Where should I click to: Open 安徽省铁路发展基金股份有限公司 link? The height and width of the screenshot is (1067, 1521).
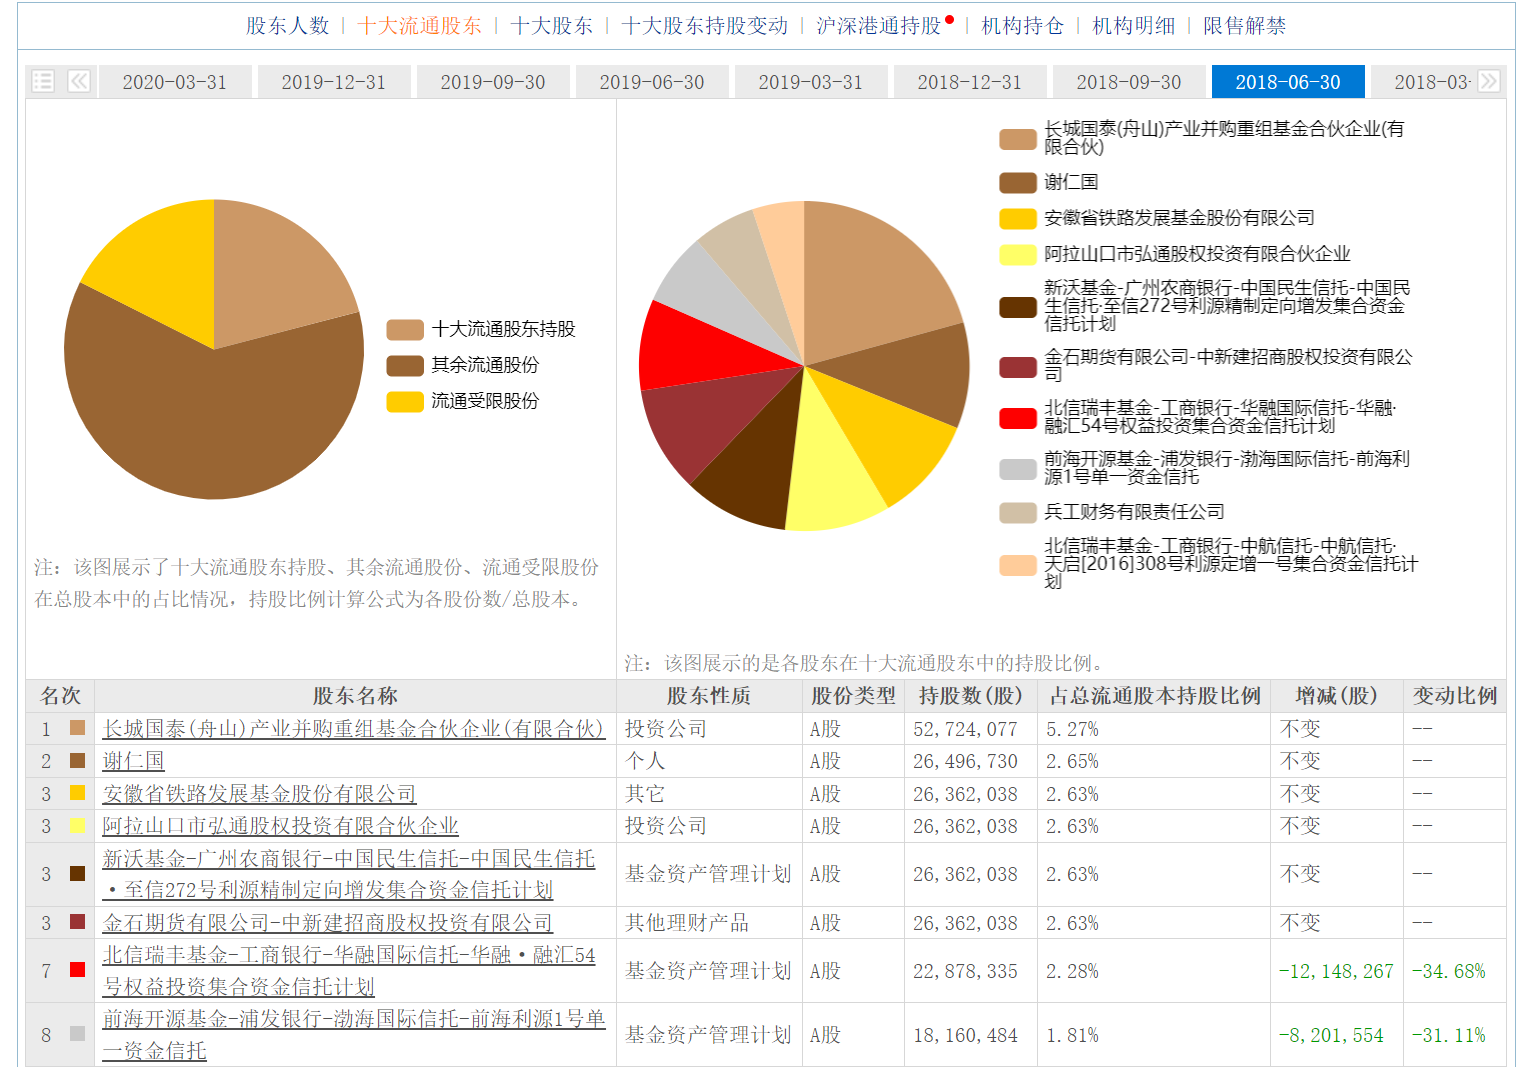click(259, 794)
